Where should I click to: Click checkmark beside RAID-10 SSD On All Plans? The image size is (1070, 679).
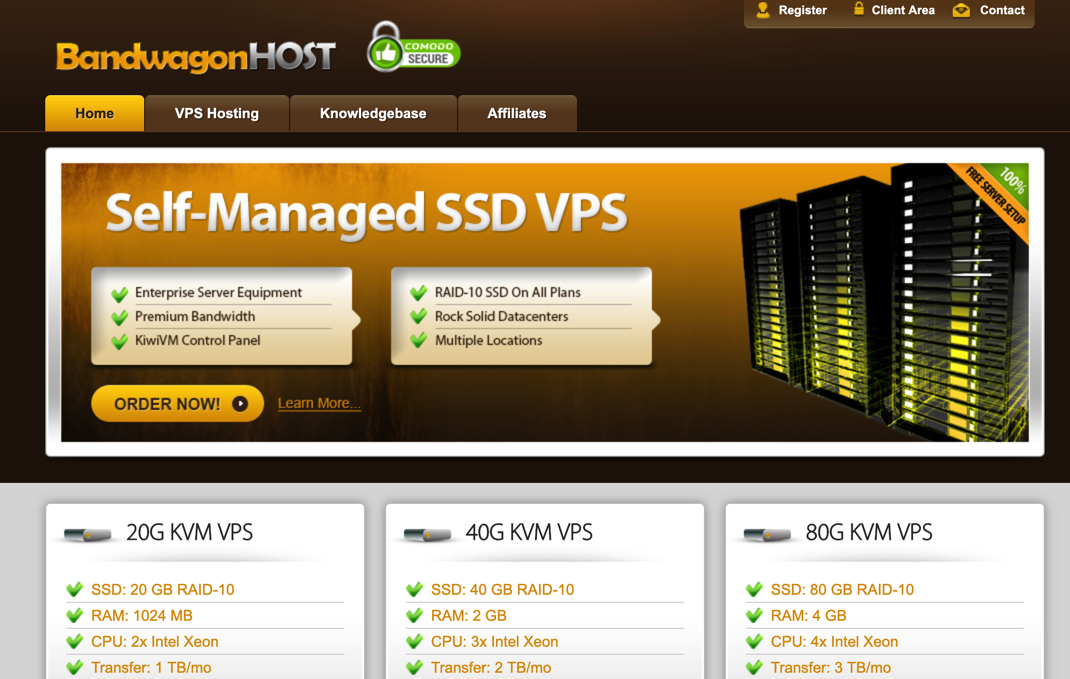point(418,293)
